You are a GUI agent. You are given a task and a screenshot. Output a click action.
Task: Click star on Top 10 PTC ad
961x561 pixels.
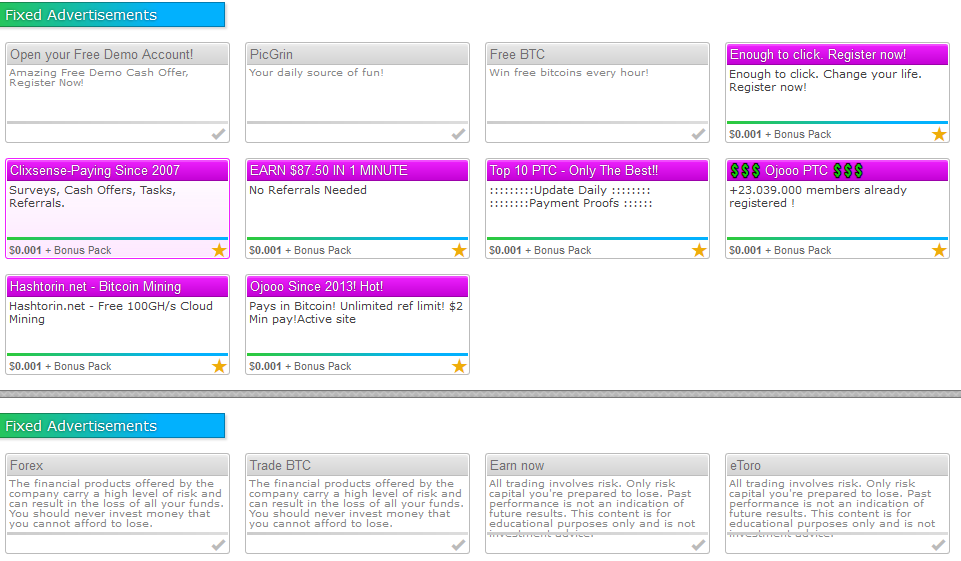click(699, 250)
